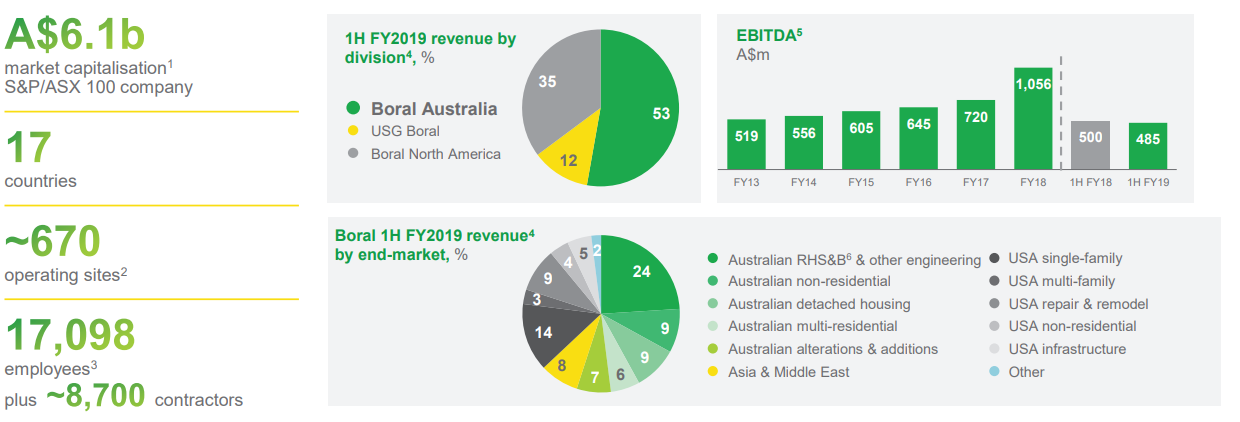Select the 1H FY19 bar labeled 485
This screenshot has height=422, width=1240.
point(1148,146)
